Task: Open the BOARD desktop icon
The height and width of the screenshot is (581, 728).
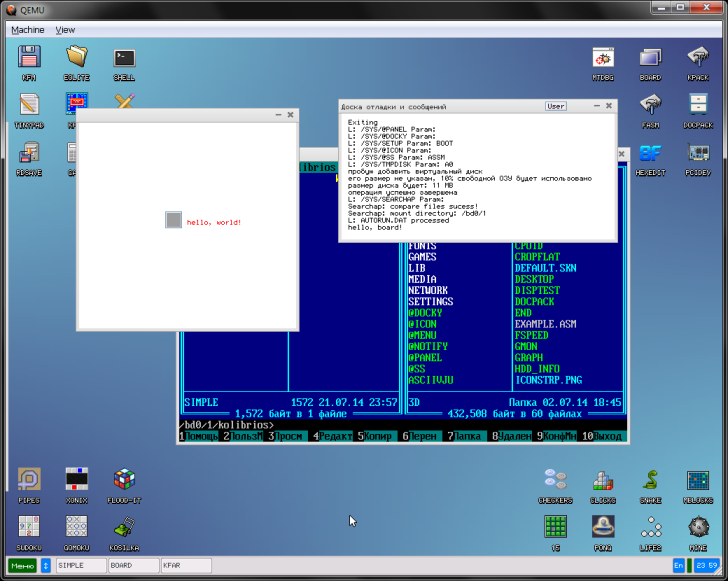Action: (650, 62)
